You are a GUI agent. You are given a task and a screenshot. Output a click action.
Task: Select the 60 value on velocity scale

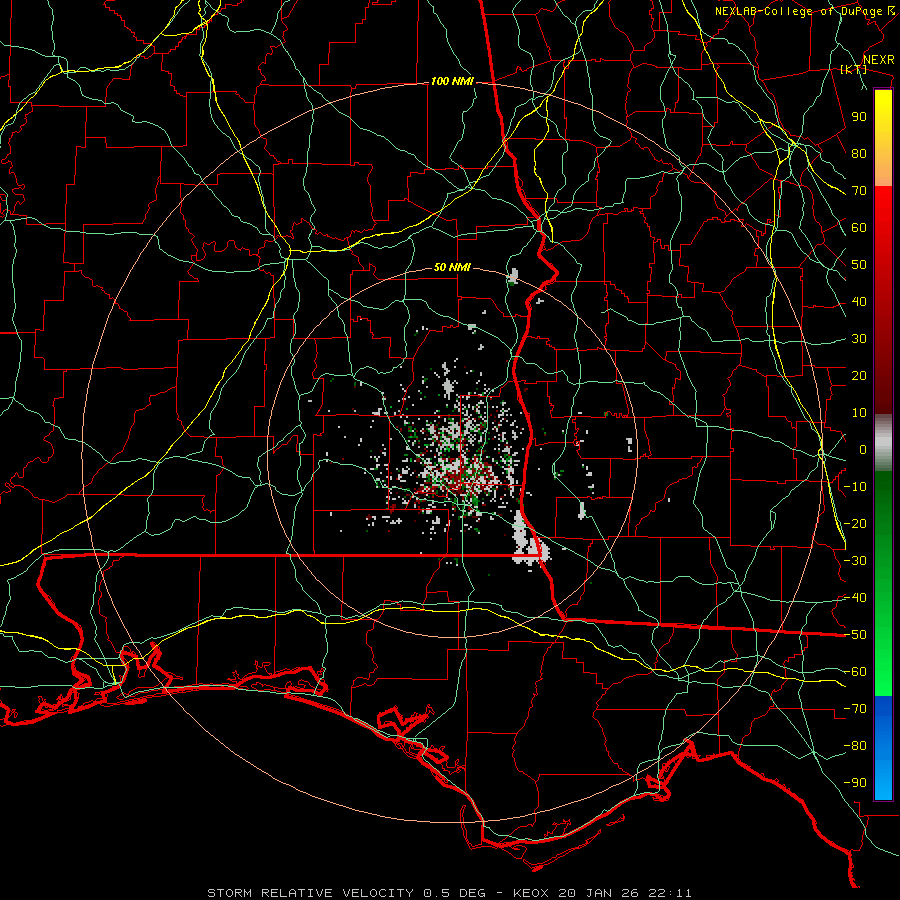pyautogui.click(x=859, y=227)
